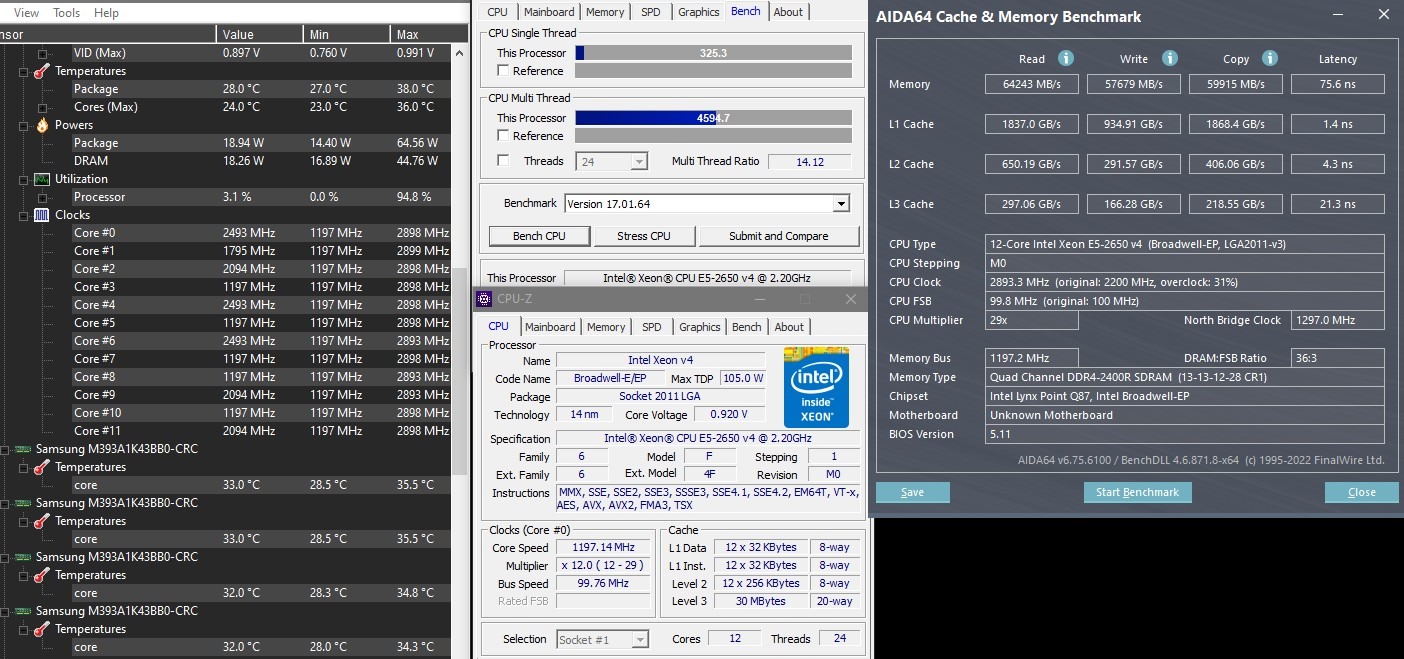The height and width of the screenshot is (659, 1404).
Task: Click Memory Read field 64243 MB/s
Action: [x=1032, y=84]
